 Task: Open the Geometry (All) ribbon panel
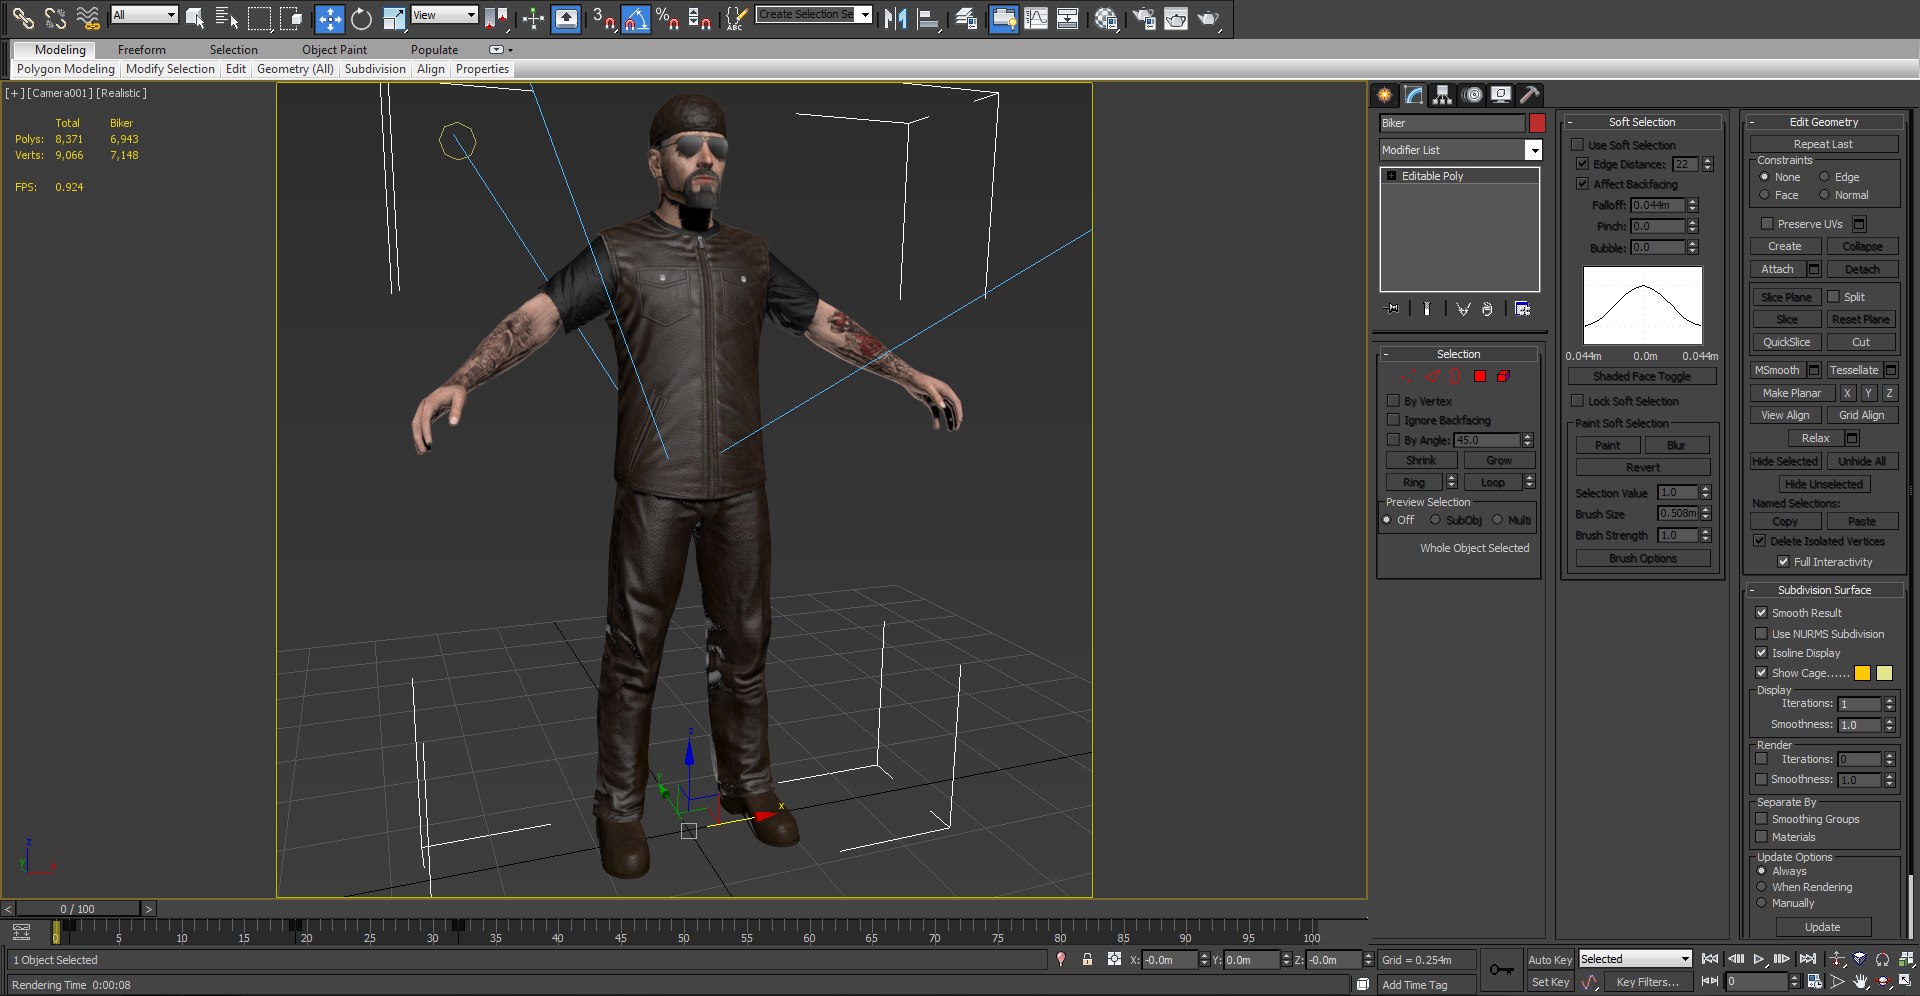pos(295,69)
